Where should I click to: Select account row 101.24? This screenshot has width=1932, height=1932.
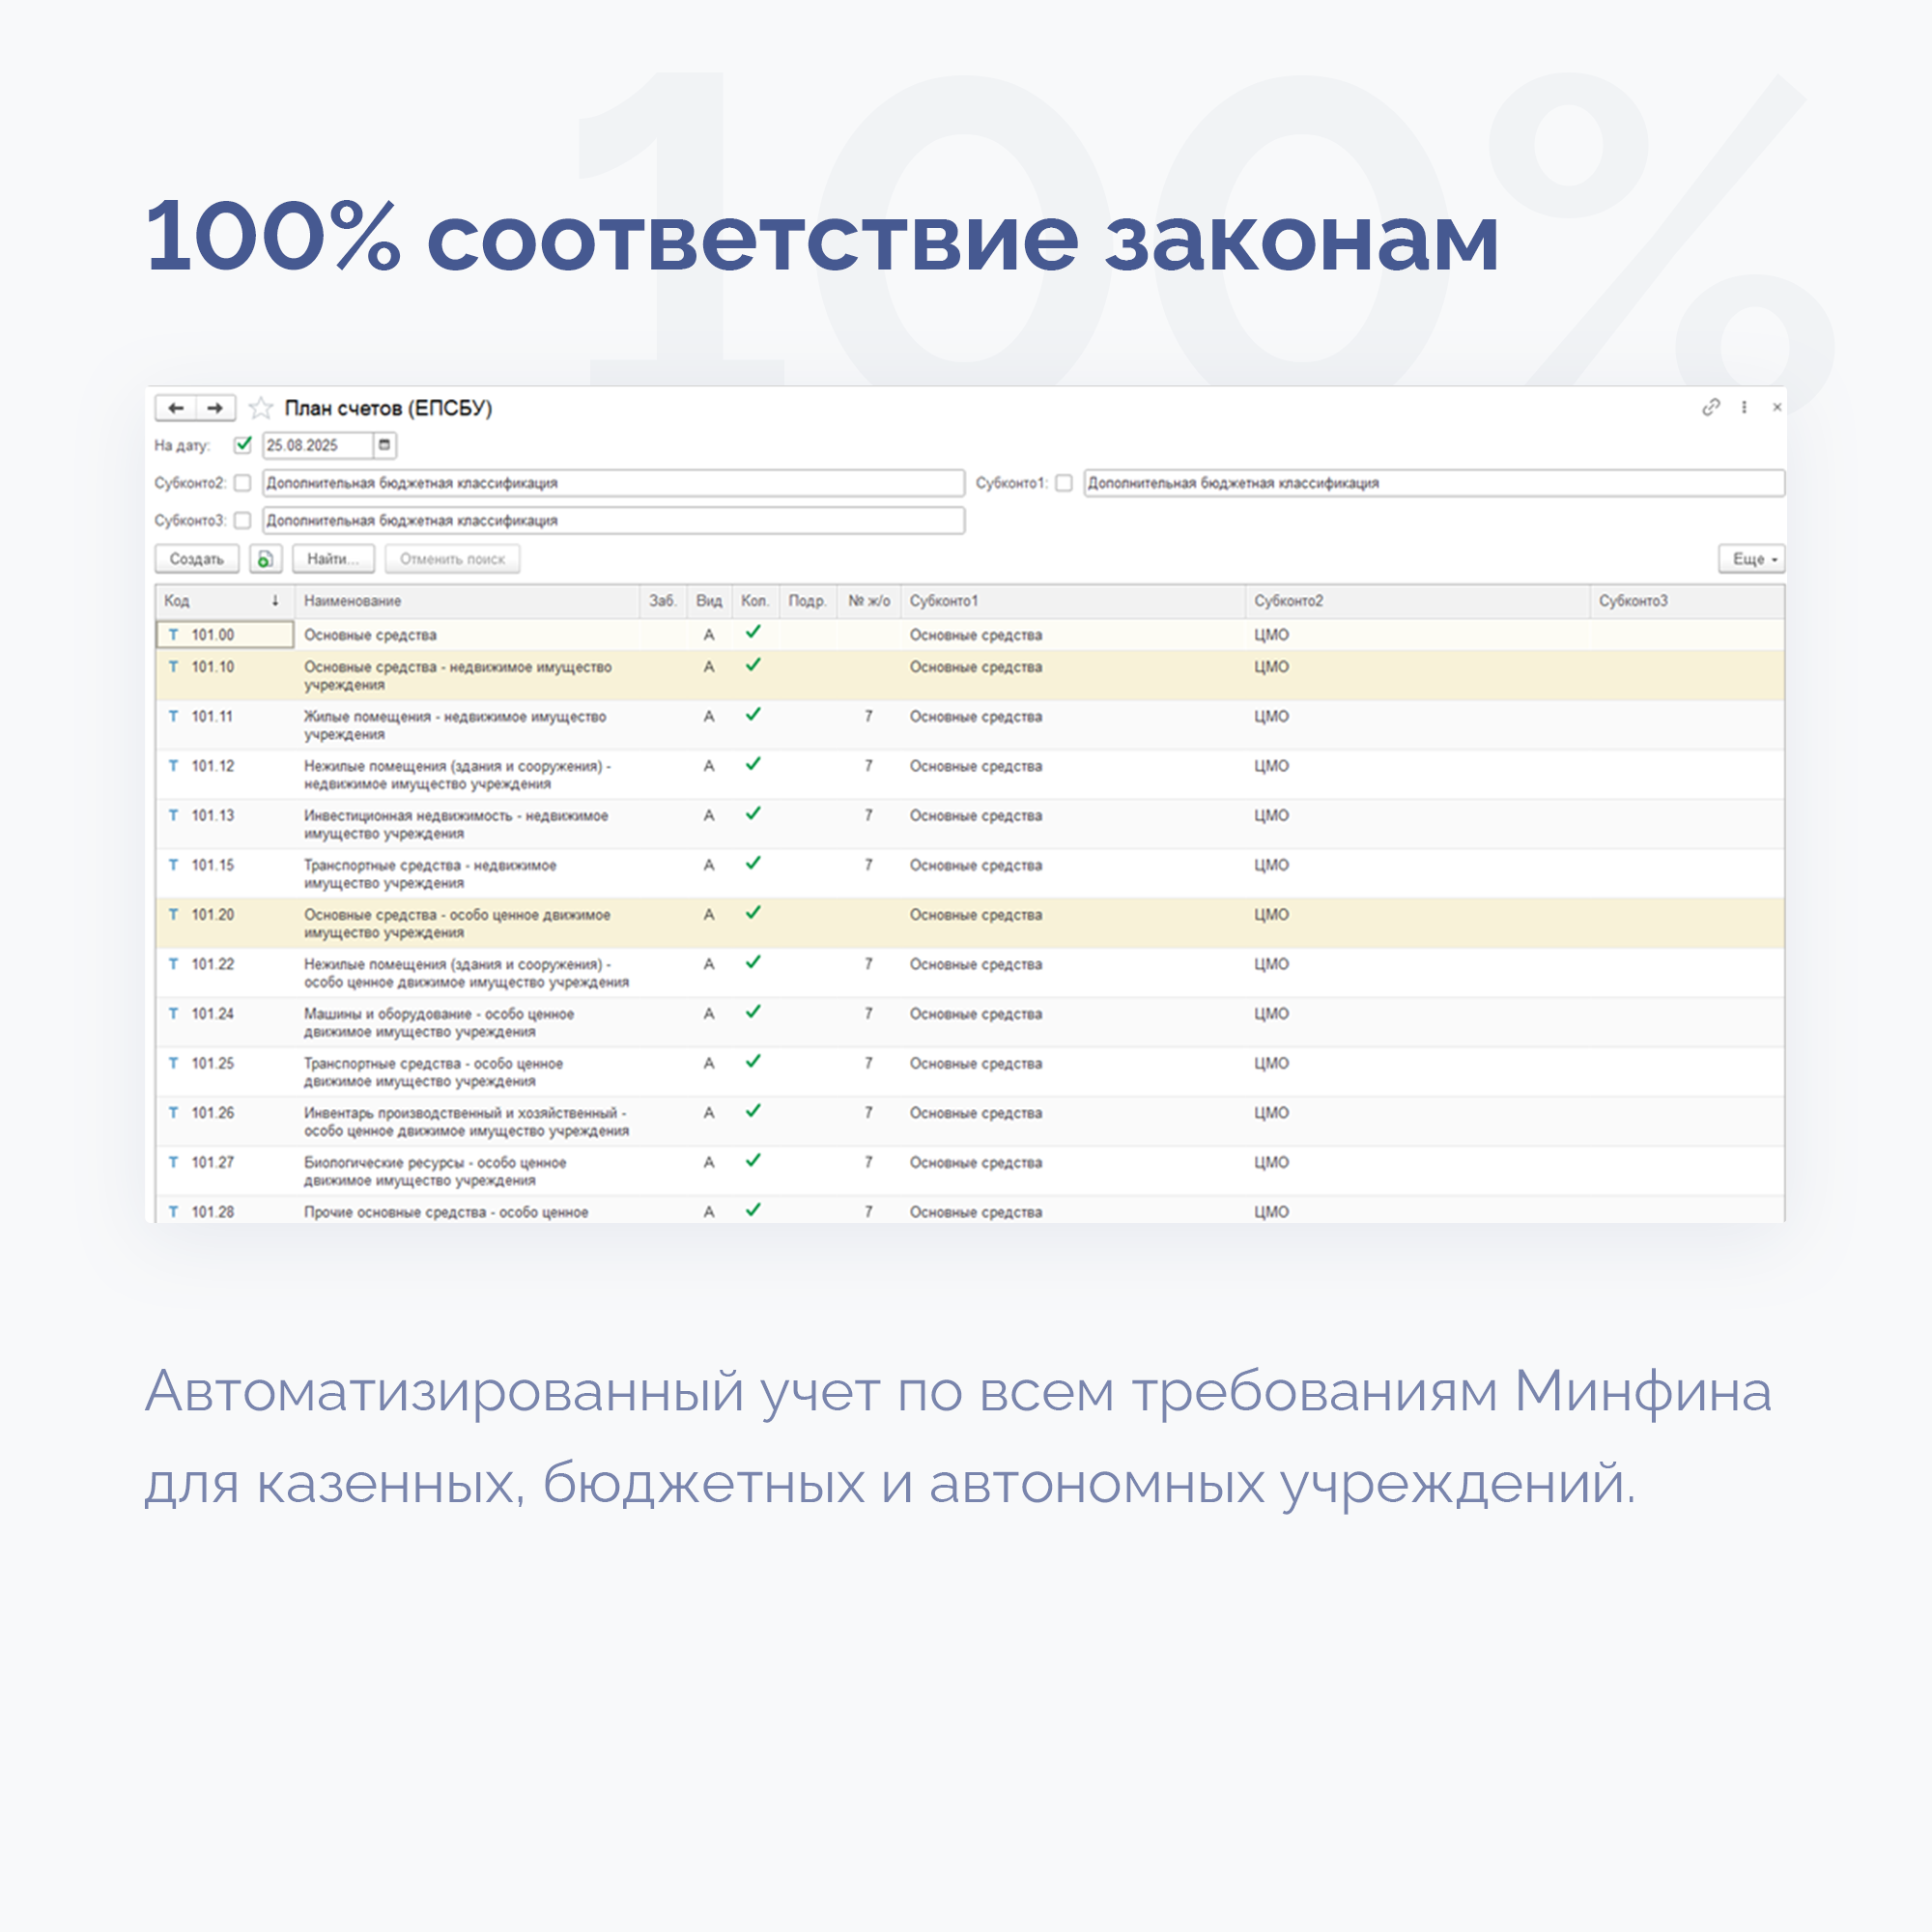coord(970,1022)
